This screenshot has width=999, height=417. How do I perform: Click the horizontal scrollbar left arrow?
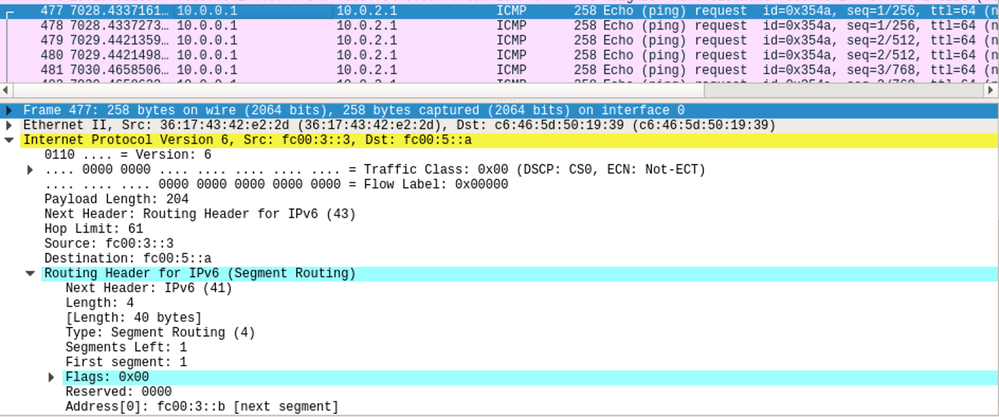coord(6,90)
